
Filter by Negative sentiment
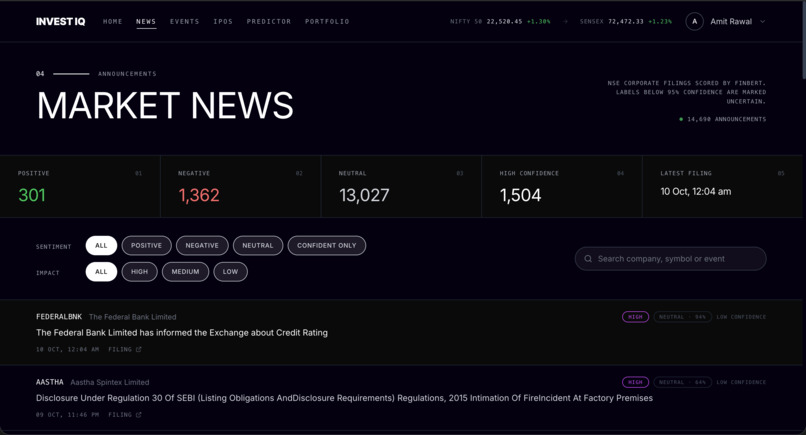pyautogui.click(x=202, y=245)
